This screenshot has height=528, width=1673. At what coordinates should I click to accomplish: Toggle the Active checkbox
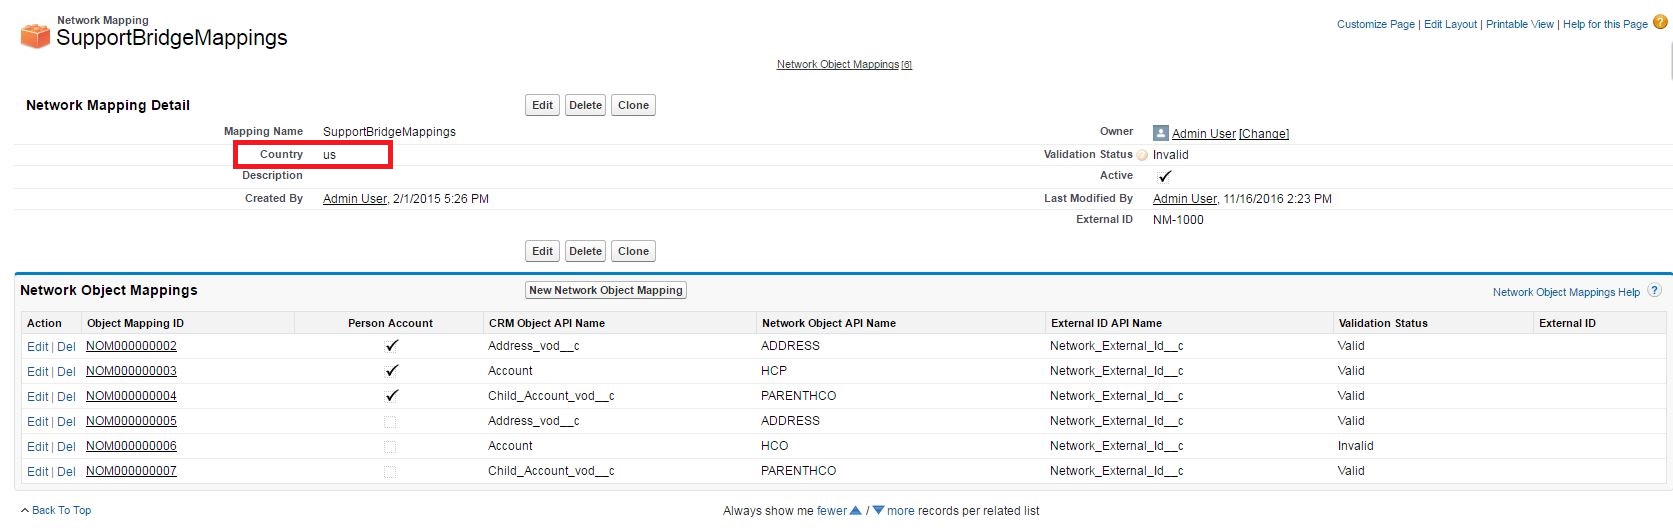point(1164,176)
